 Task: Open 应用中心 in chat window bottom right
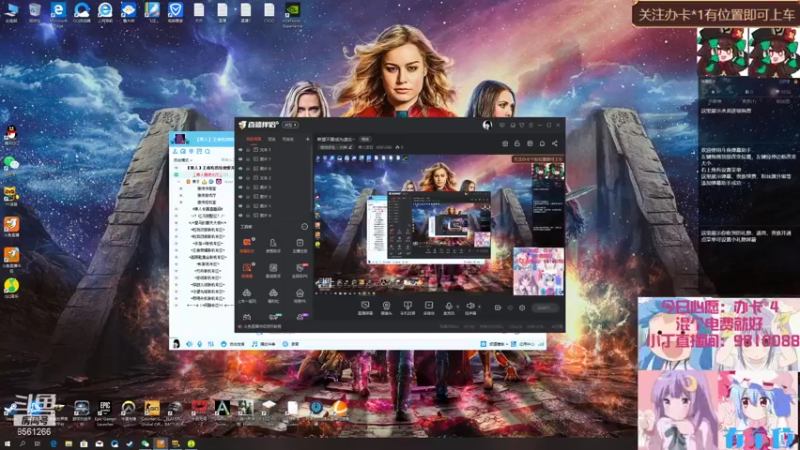coord(522,344)
